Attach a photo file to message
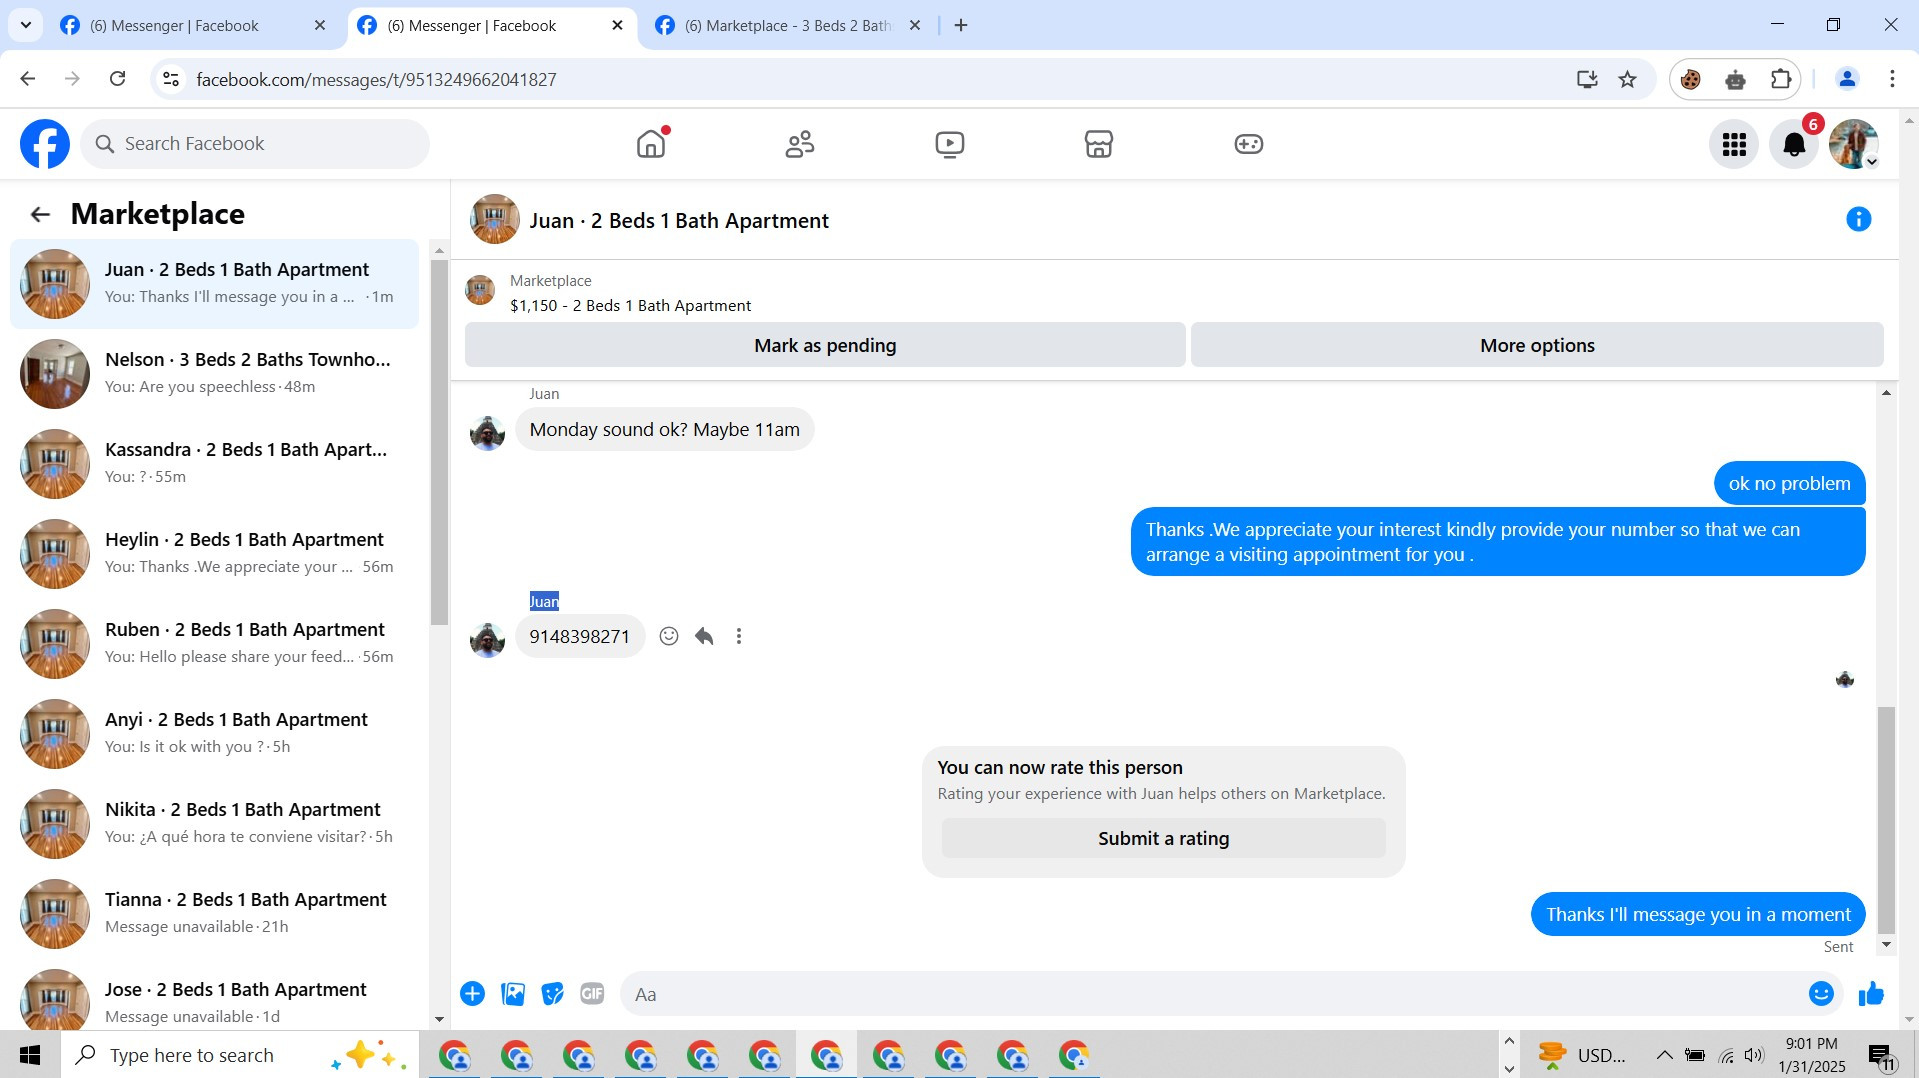The image size is (1919, 1078). 513,994
